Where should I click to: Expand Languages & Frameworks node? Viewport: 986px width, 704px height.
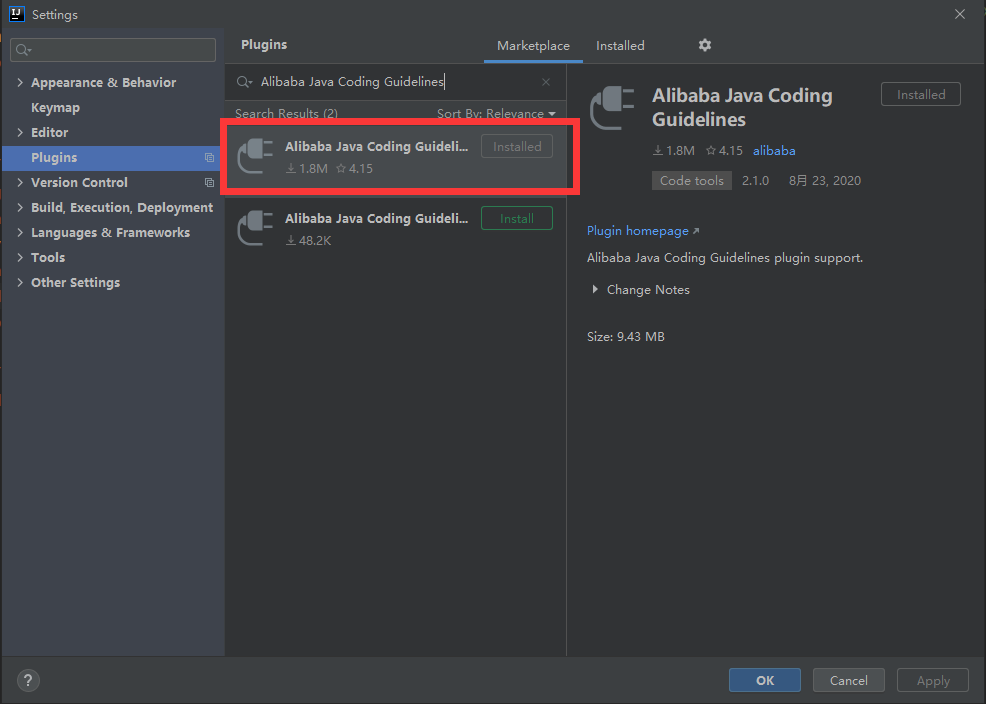(20, 233)
